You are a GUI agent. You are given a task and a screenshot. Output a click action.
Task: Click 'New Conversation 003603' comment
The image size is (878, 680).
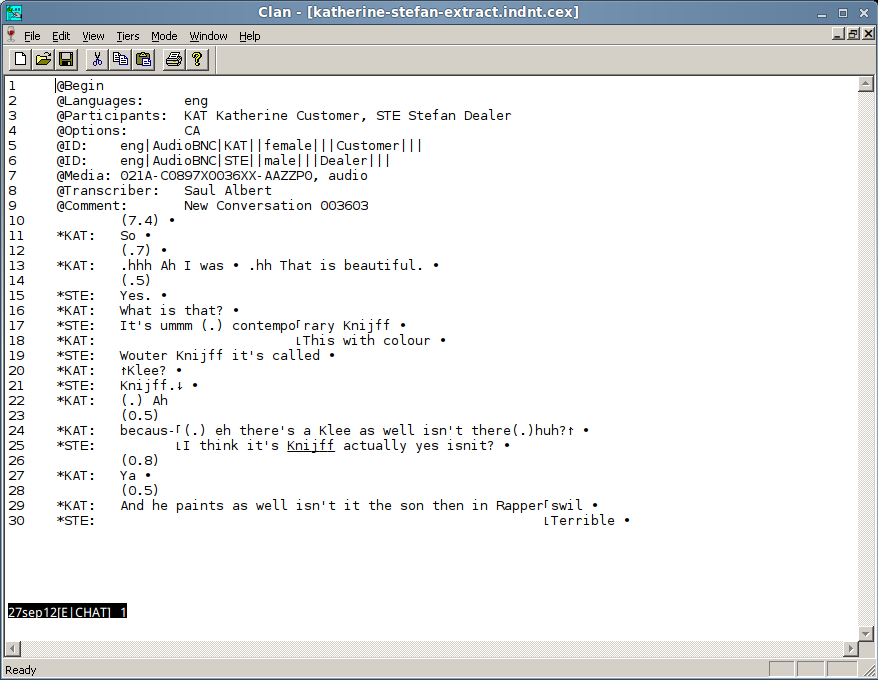click(x=276, y=206)
